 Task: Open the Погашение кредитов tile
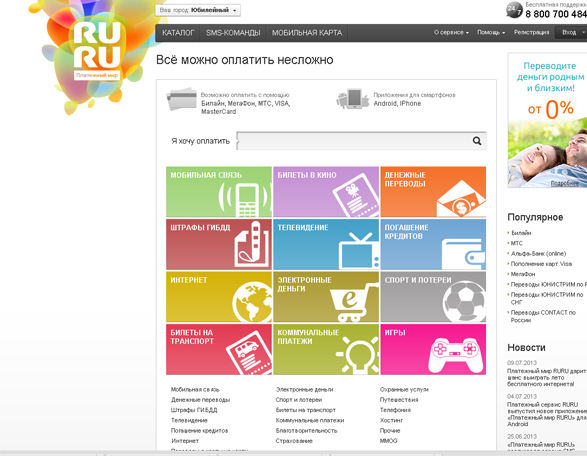(433, 244)
